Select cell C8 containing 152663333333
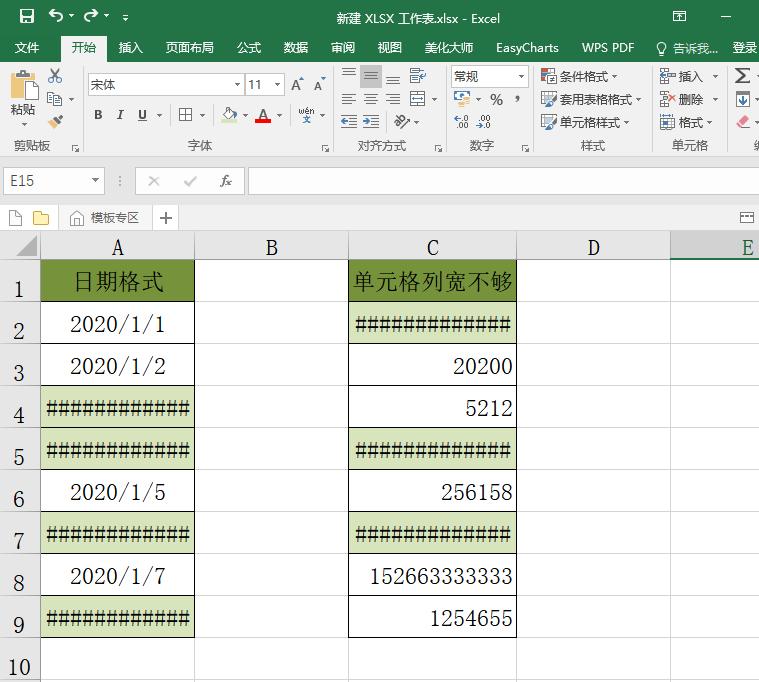Screen dimensions: 759x682 (x=432, y=575)
